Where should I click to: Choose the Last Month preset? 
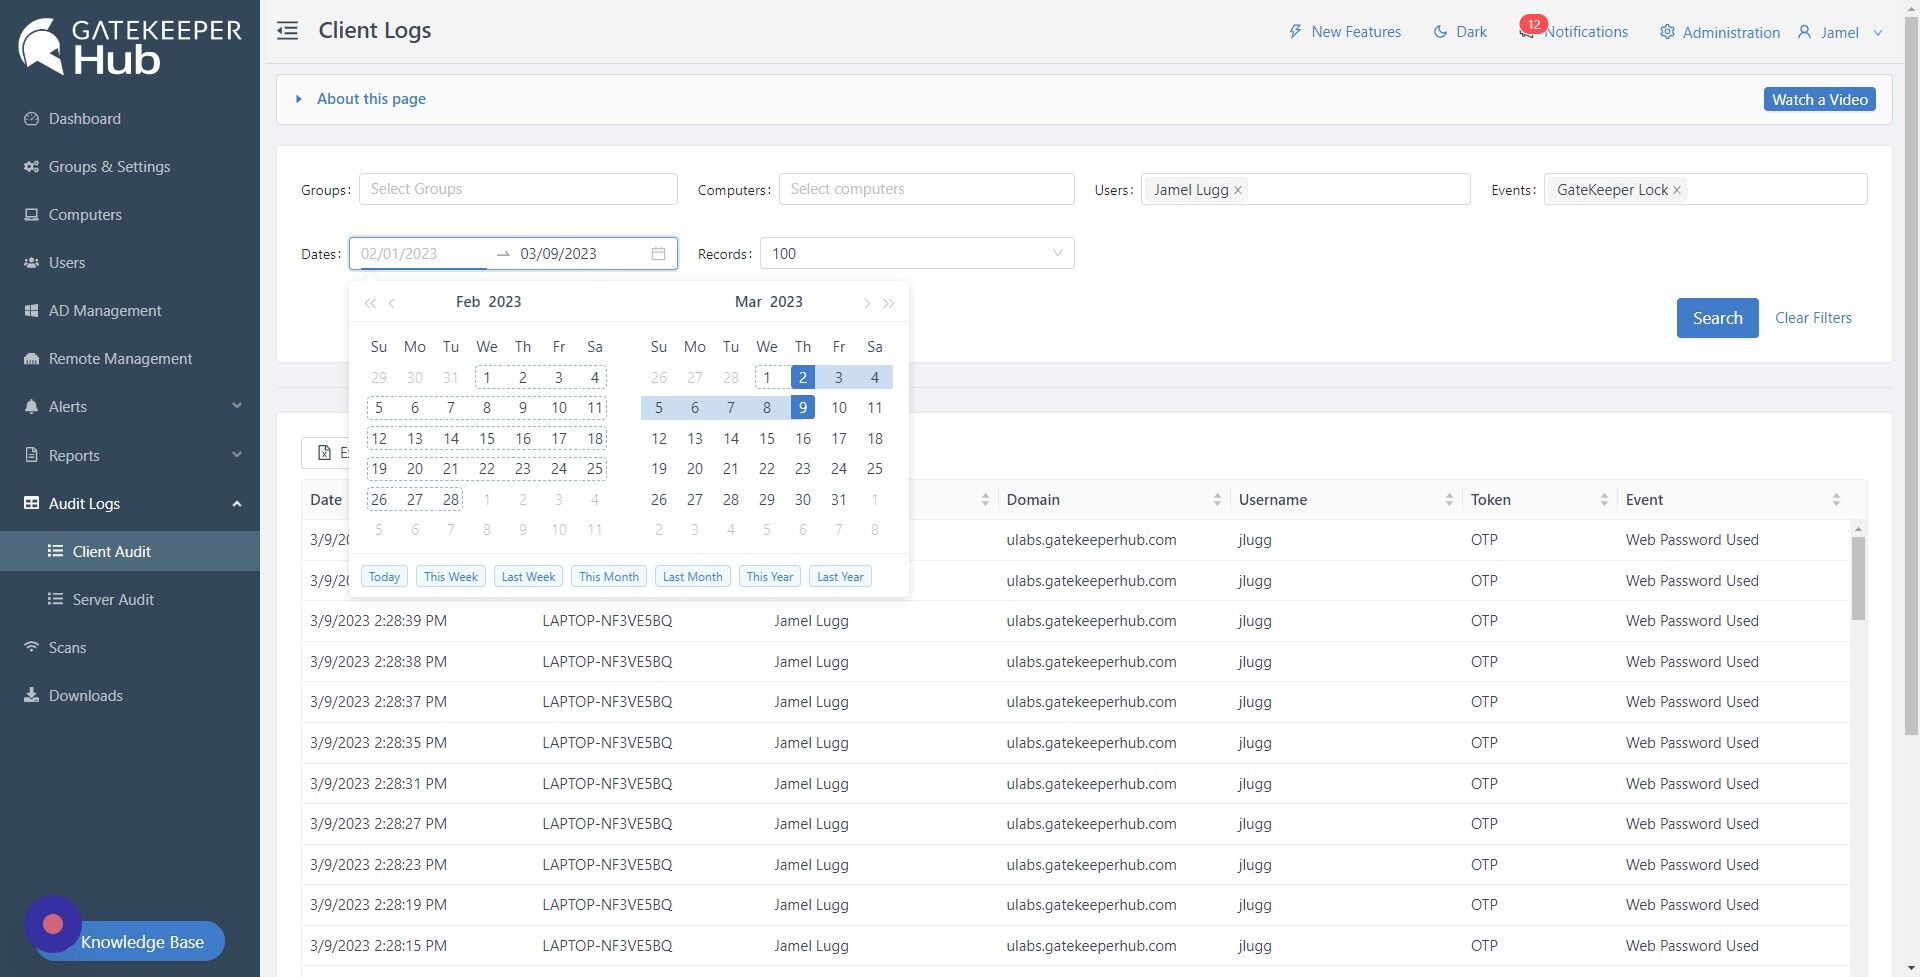click(692, 577)
